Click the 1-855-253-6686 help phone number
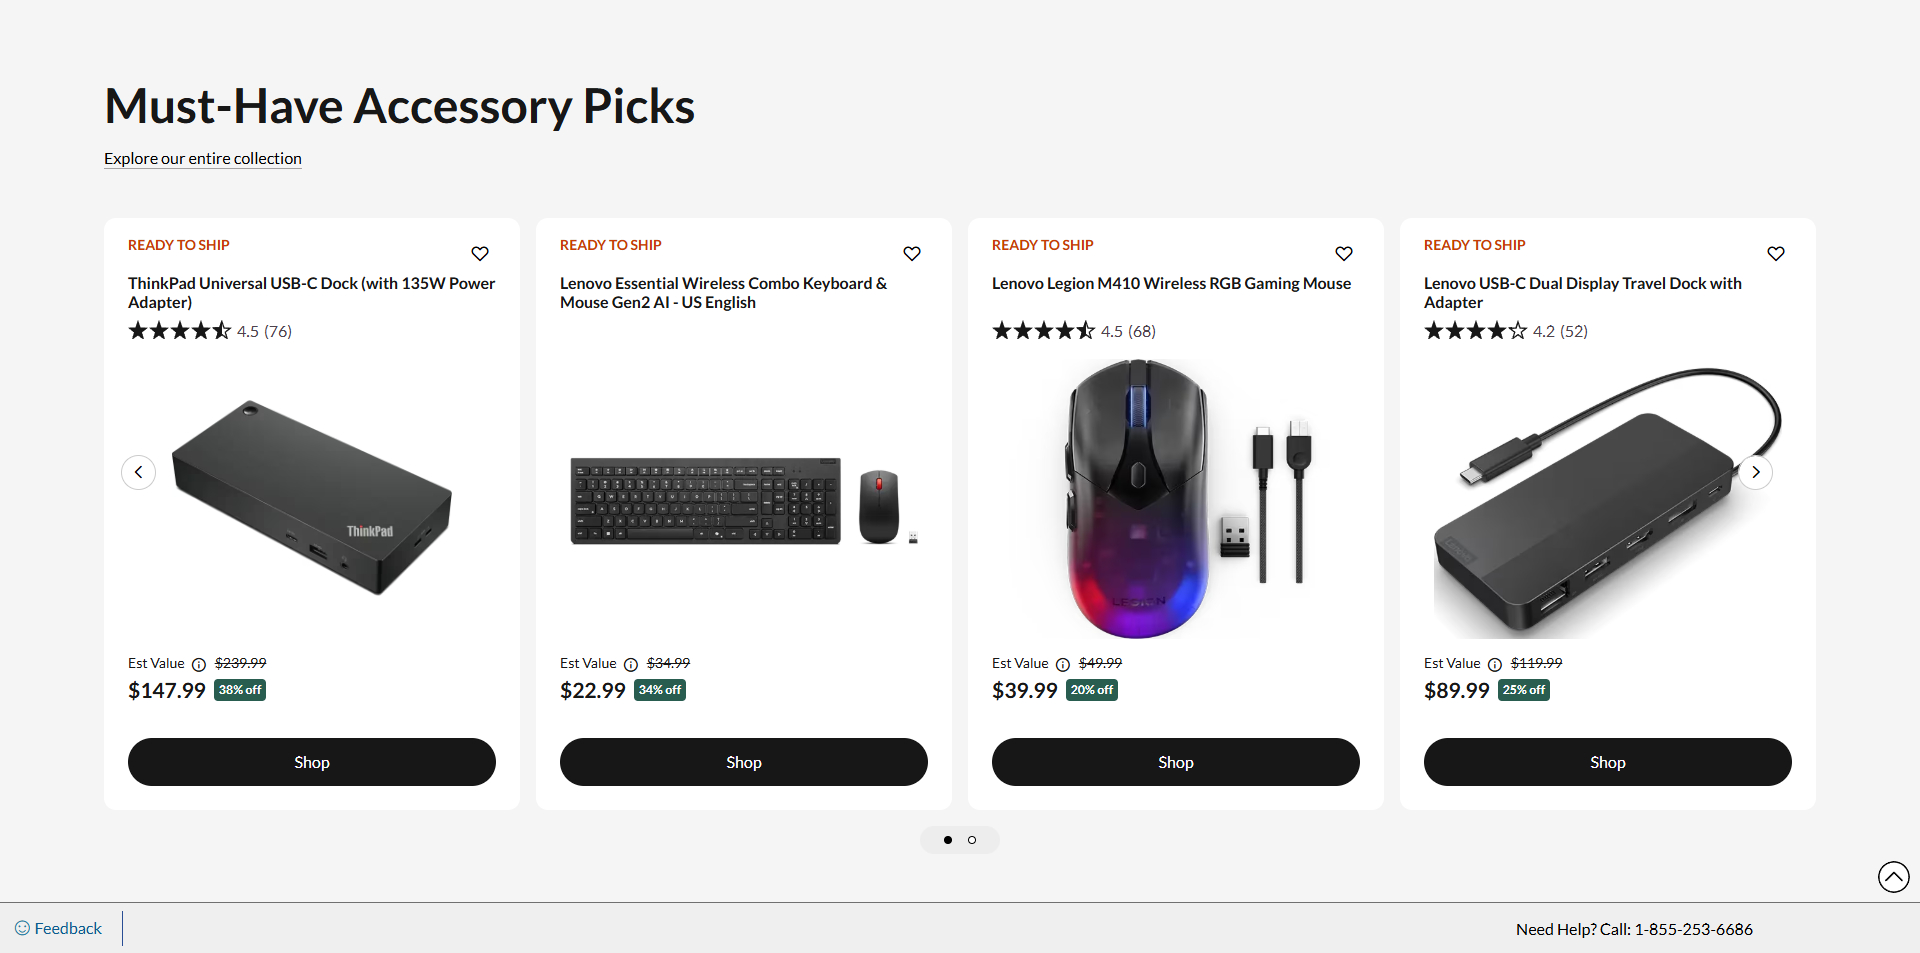This screenshot has width=1920, height=953. coord(1693,929)
